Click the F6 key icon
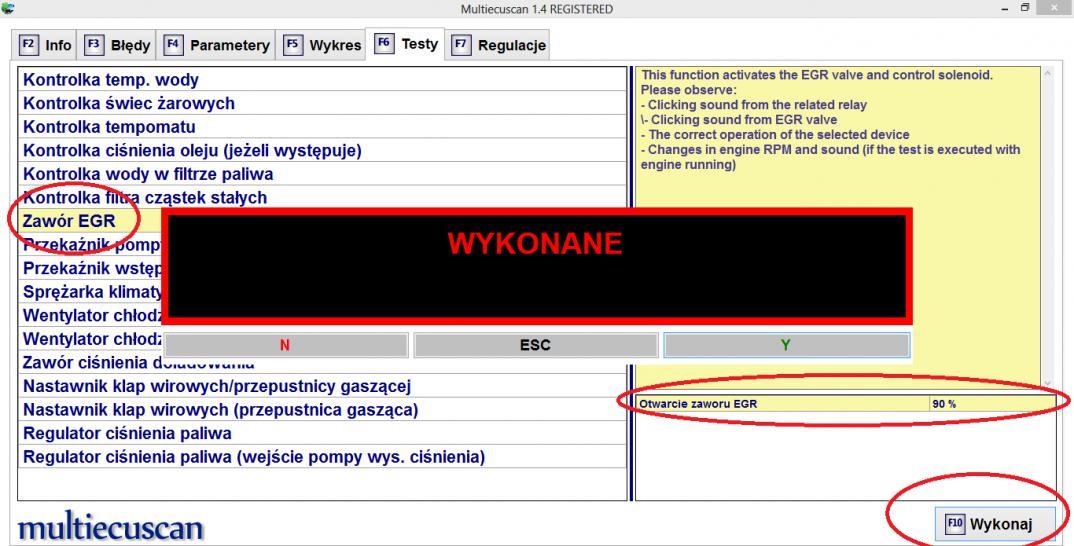The image size is (1074, 546). (x=384, y=43)
